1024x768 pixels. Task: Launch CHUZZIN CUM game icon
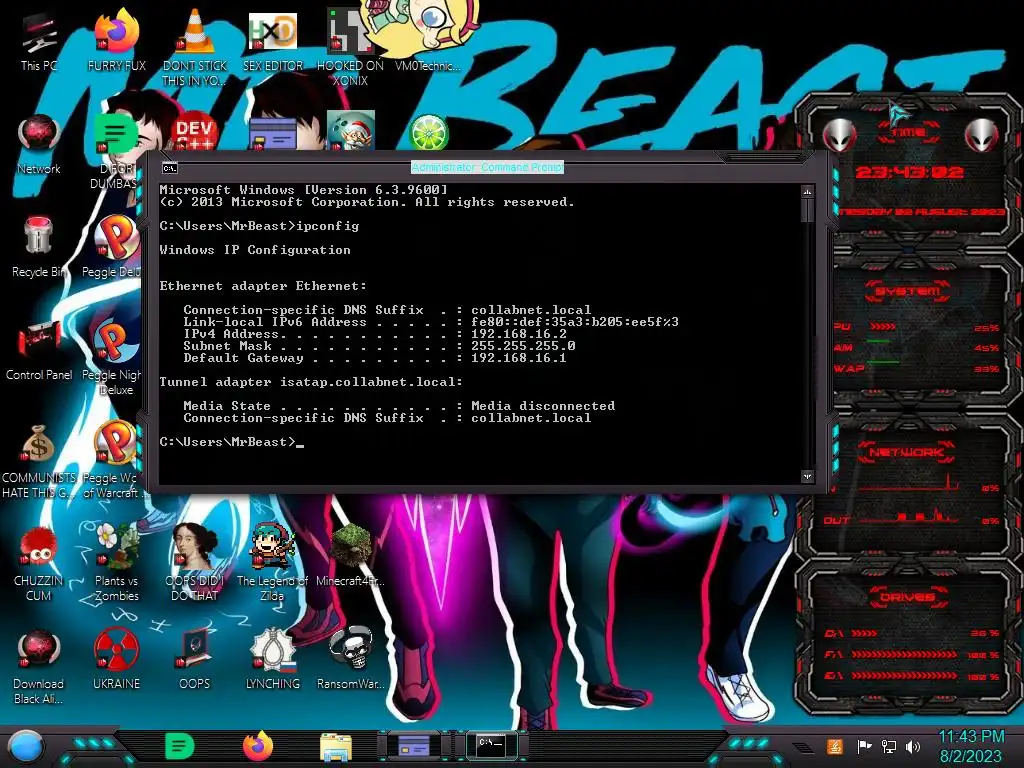pos(39,565)
